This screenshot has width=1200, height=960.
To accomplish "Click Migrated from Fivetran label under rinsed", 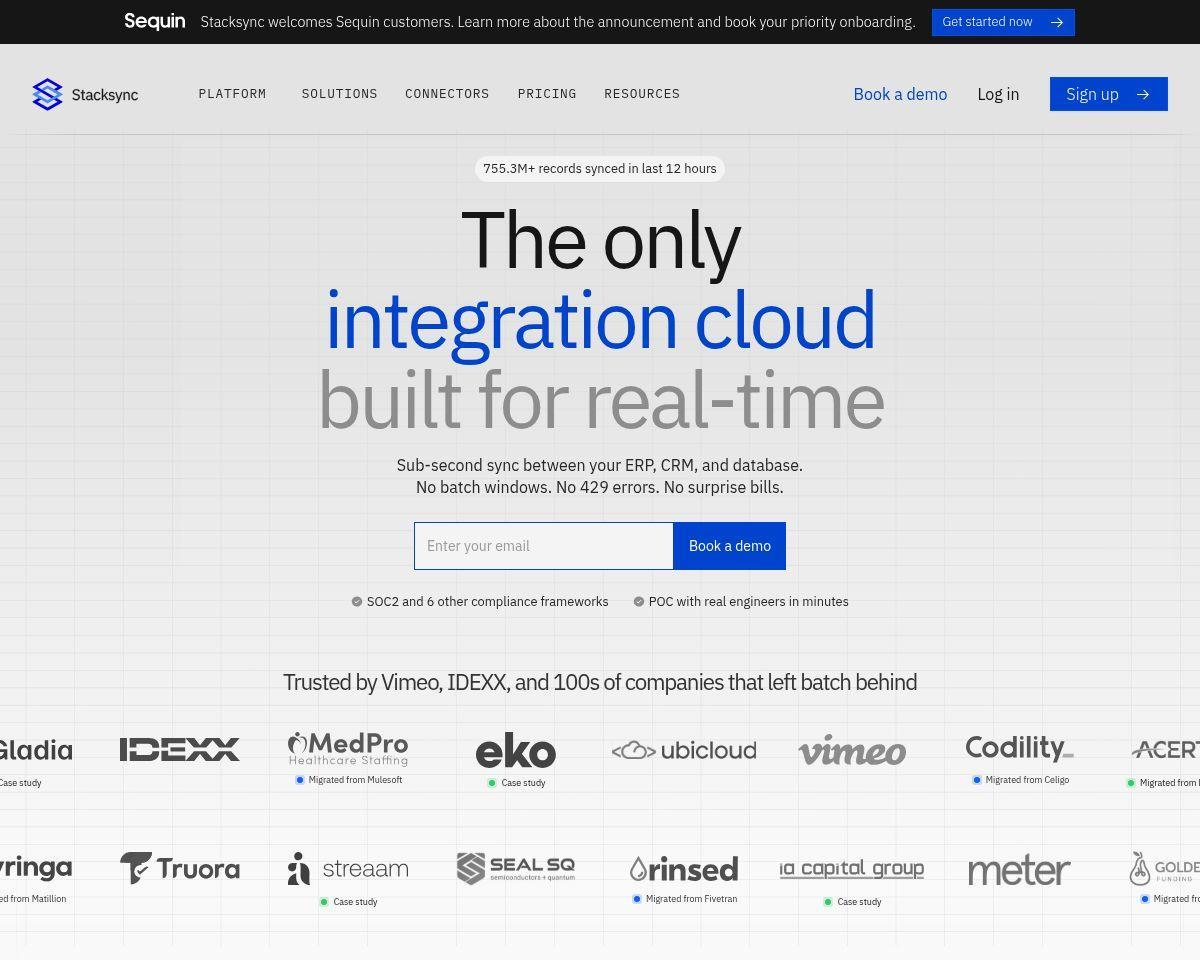I will [684, 899].
